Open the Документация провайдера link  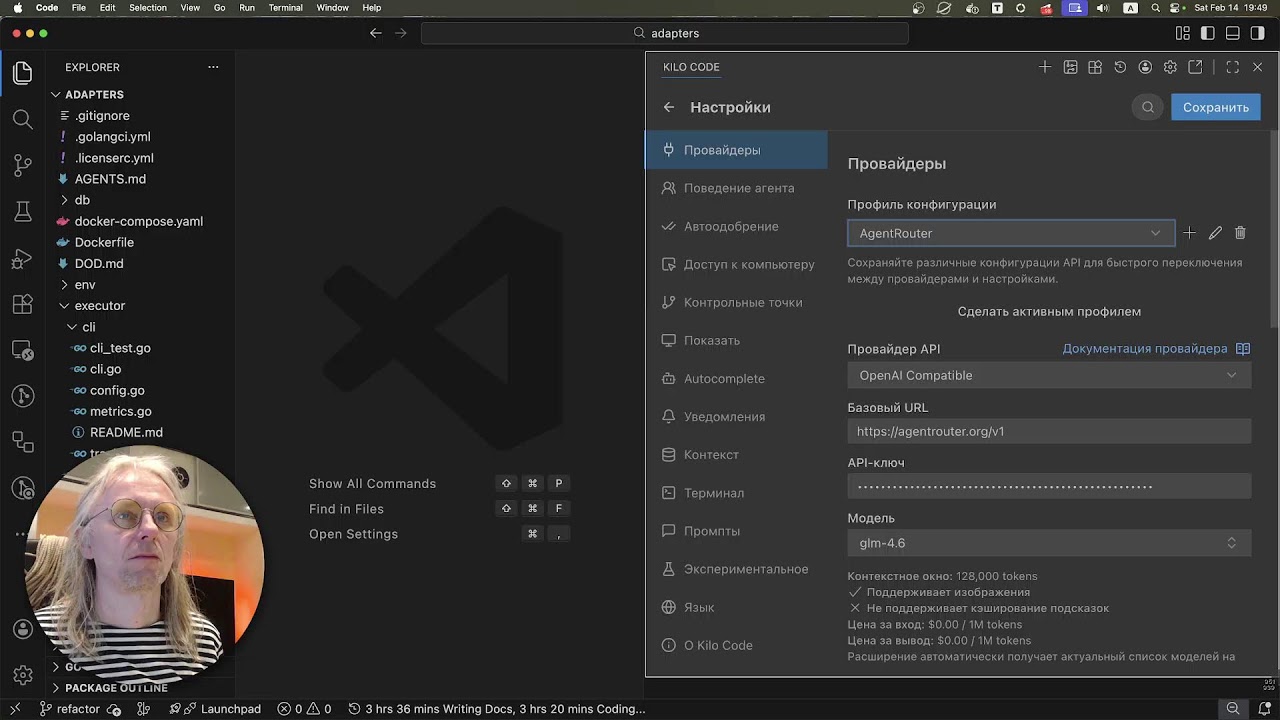pos(1145,349)
